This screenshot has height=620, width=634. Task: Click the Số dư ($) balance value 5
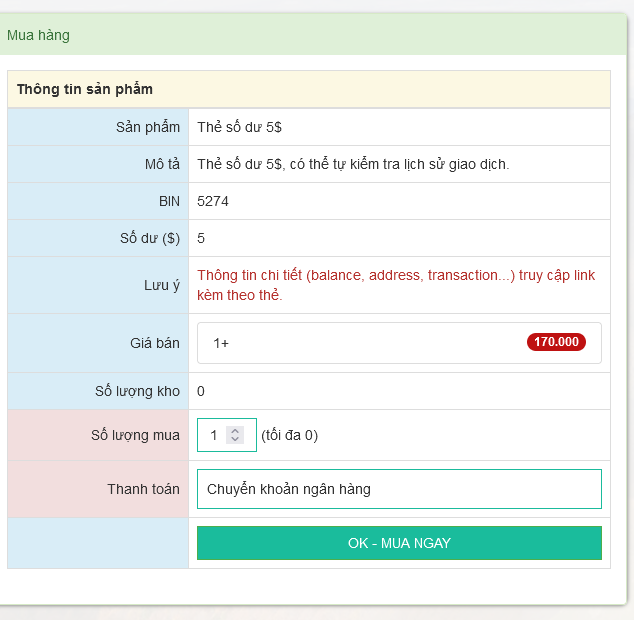coord(201,238)
